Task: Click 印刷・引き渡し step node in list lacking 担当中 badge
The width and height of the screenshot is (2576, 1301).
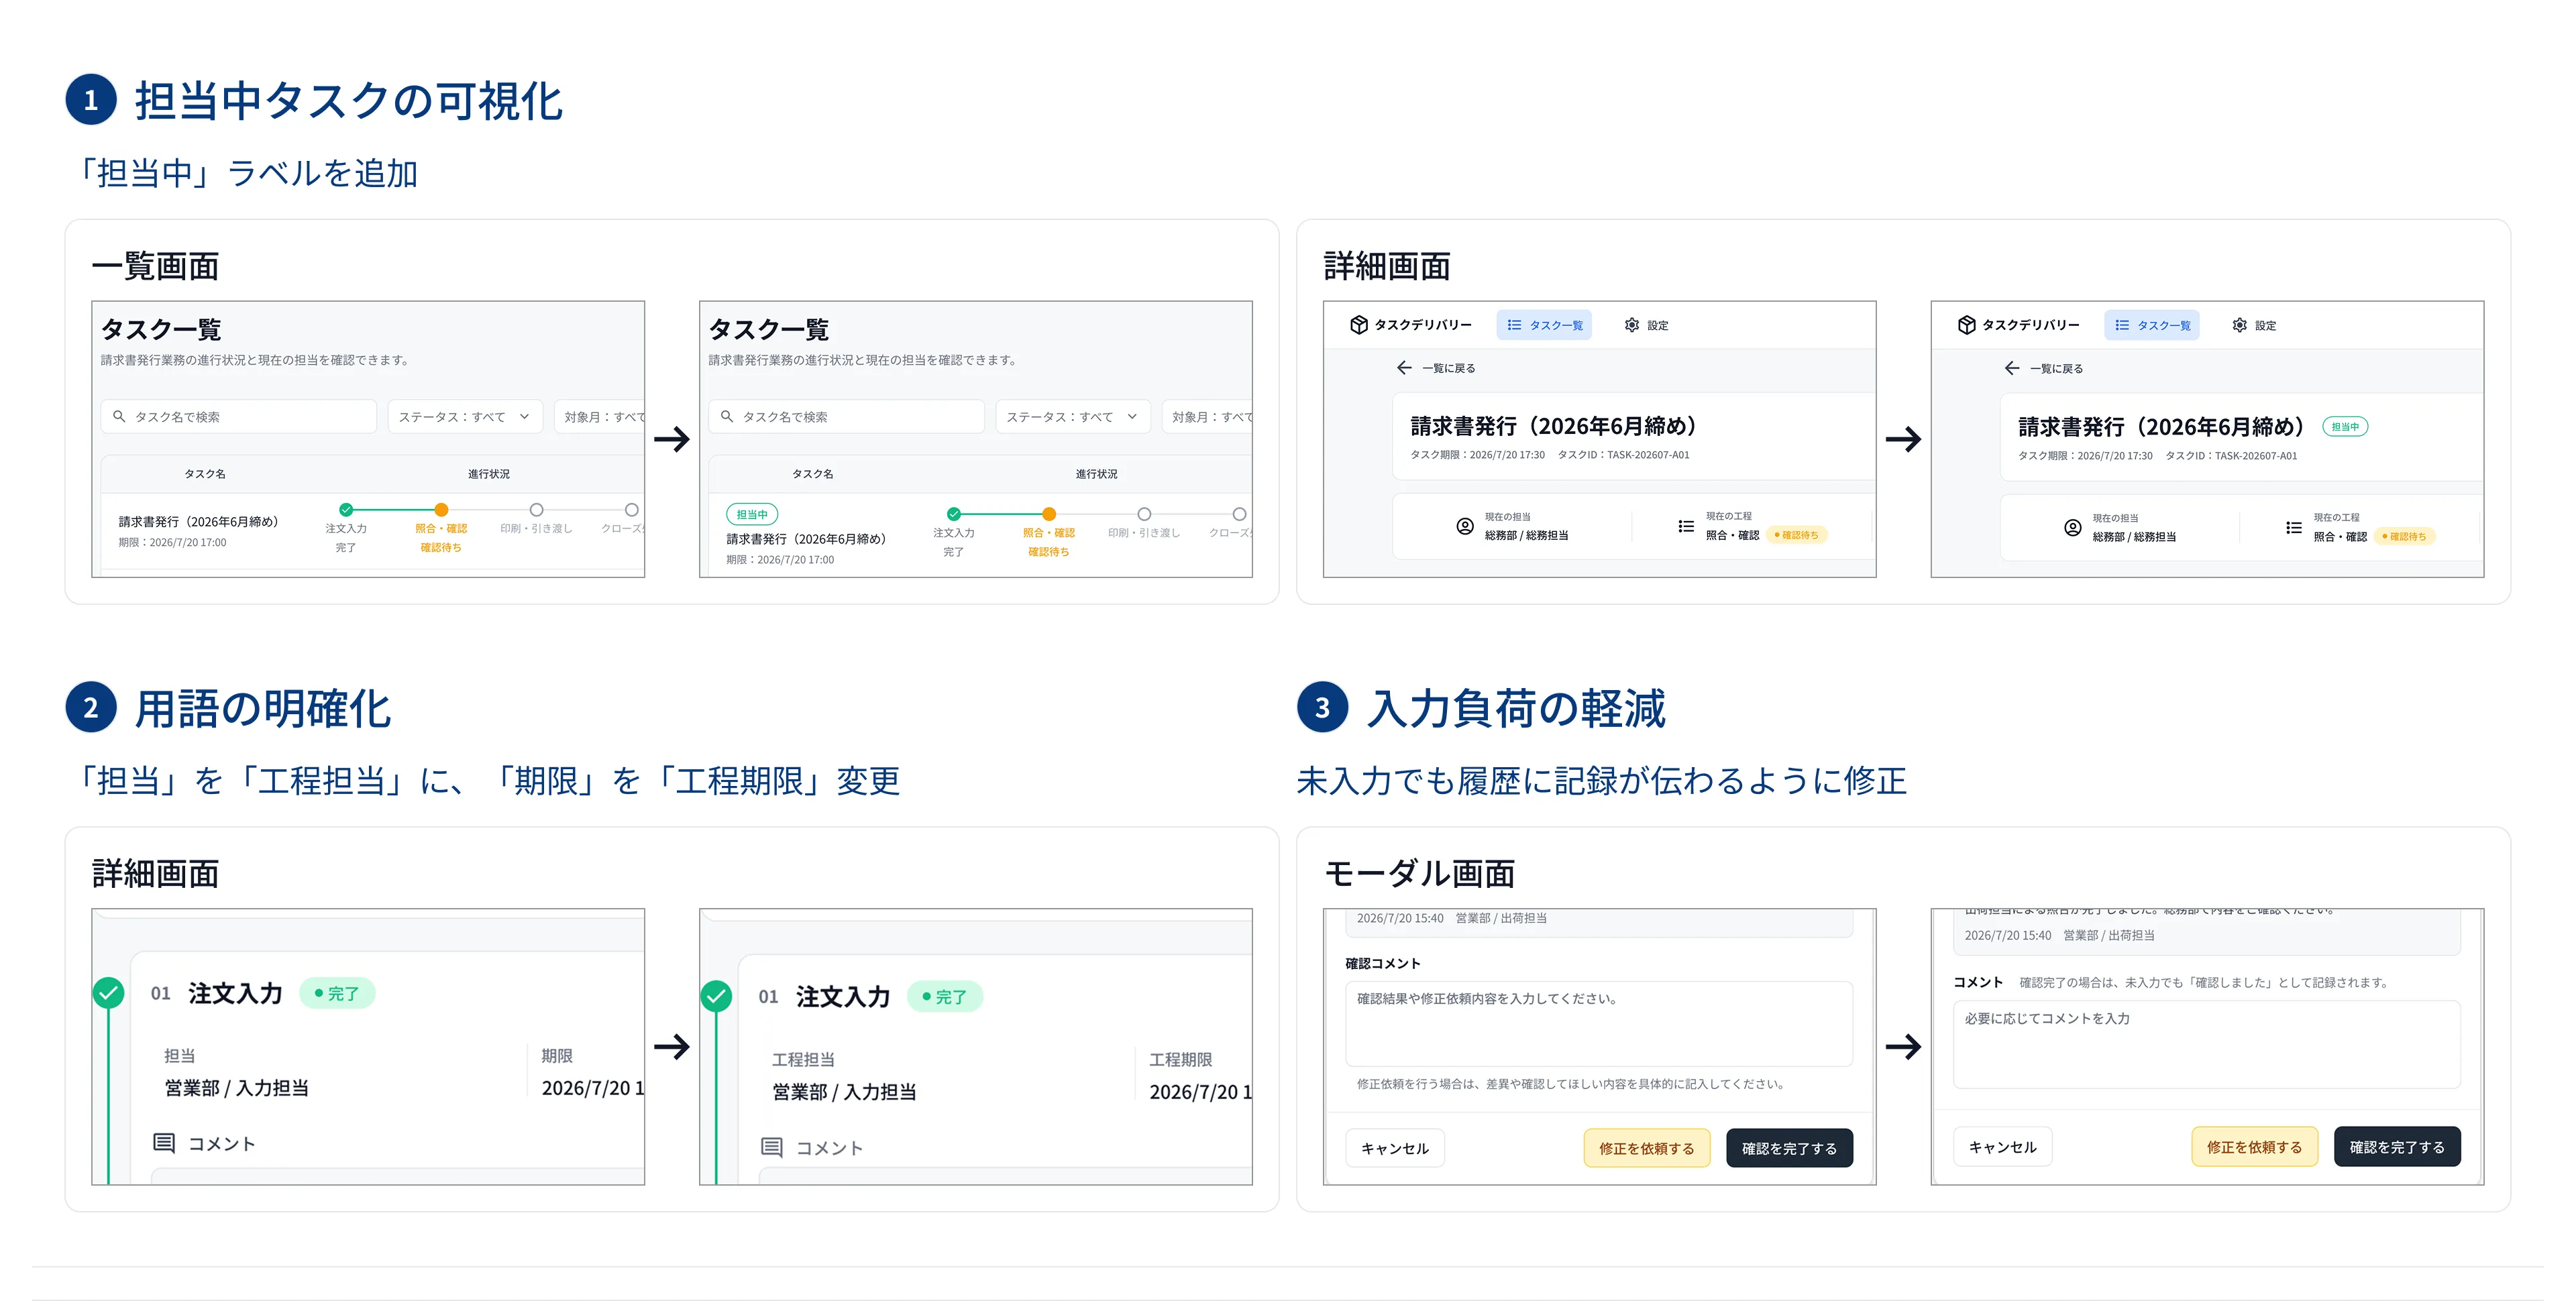Action: (536, 509)
